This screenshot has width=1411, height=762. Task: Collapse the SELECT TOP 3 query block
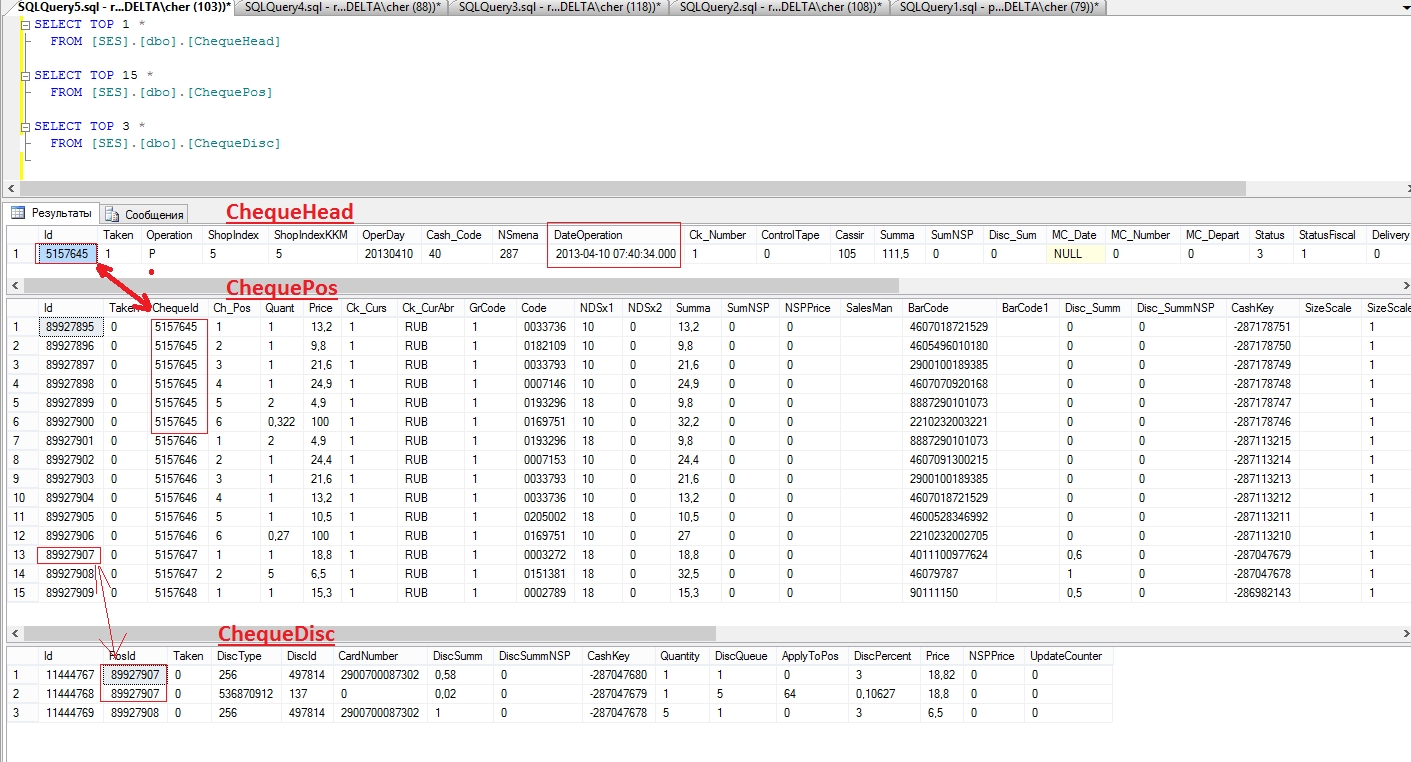click(25, 126)
